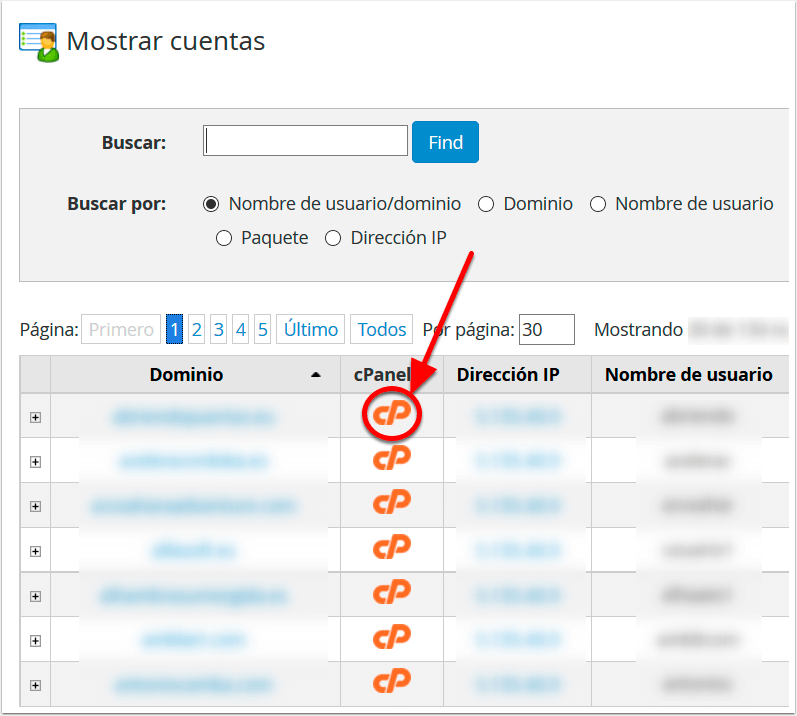Go to the 'Último' page

311,329
